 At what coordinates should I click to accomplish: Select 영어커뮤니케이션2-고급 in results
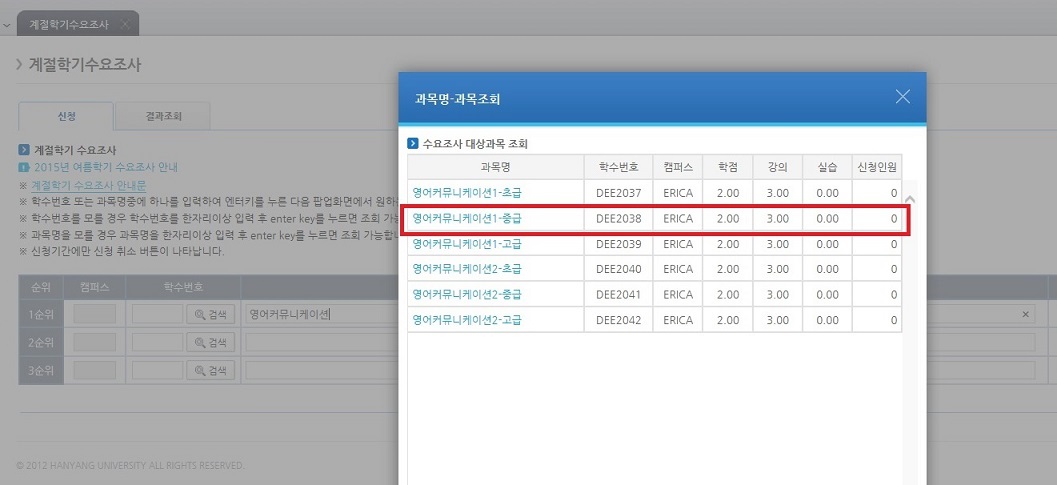click(x=467, y=320)
